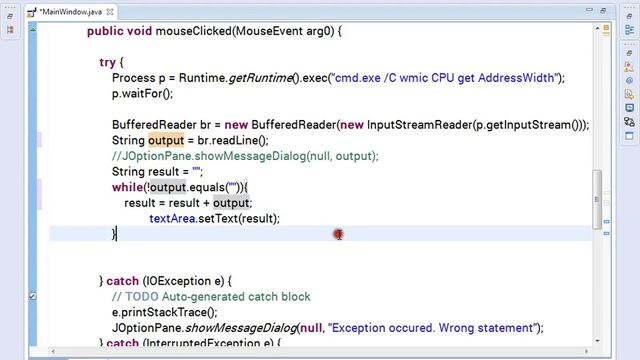Click the TODO Auto-generated comment
Screen dimensions: 640x360
click(211, 297)
